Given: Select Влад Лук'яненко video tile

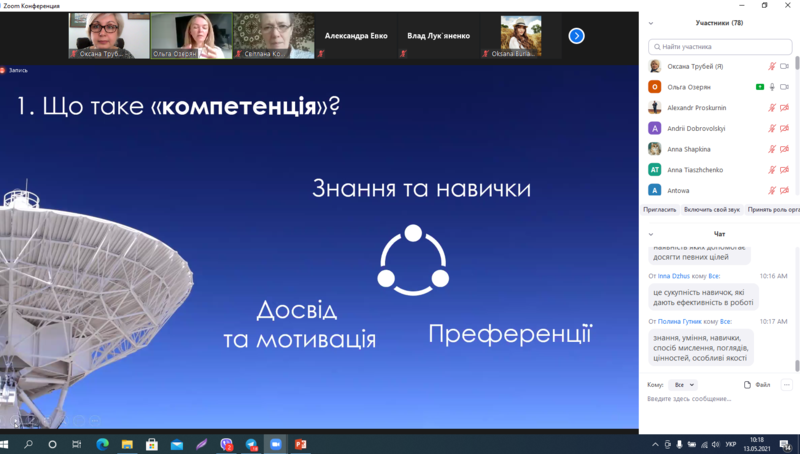Looking at the screenshot, I should [x=438, y=36].
